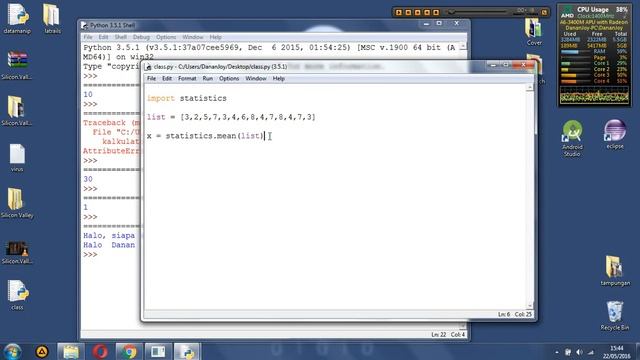The height and width of the screenshot is (360, 640).
Task: Click the network icon in system tray
Action: click(x=591, y=352)
